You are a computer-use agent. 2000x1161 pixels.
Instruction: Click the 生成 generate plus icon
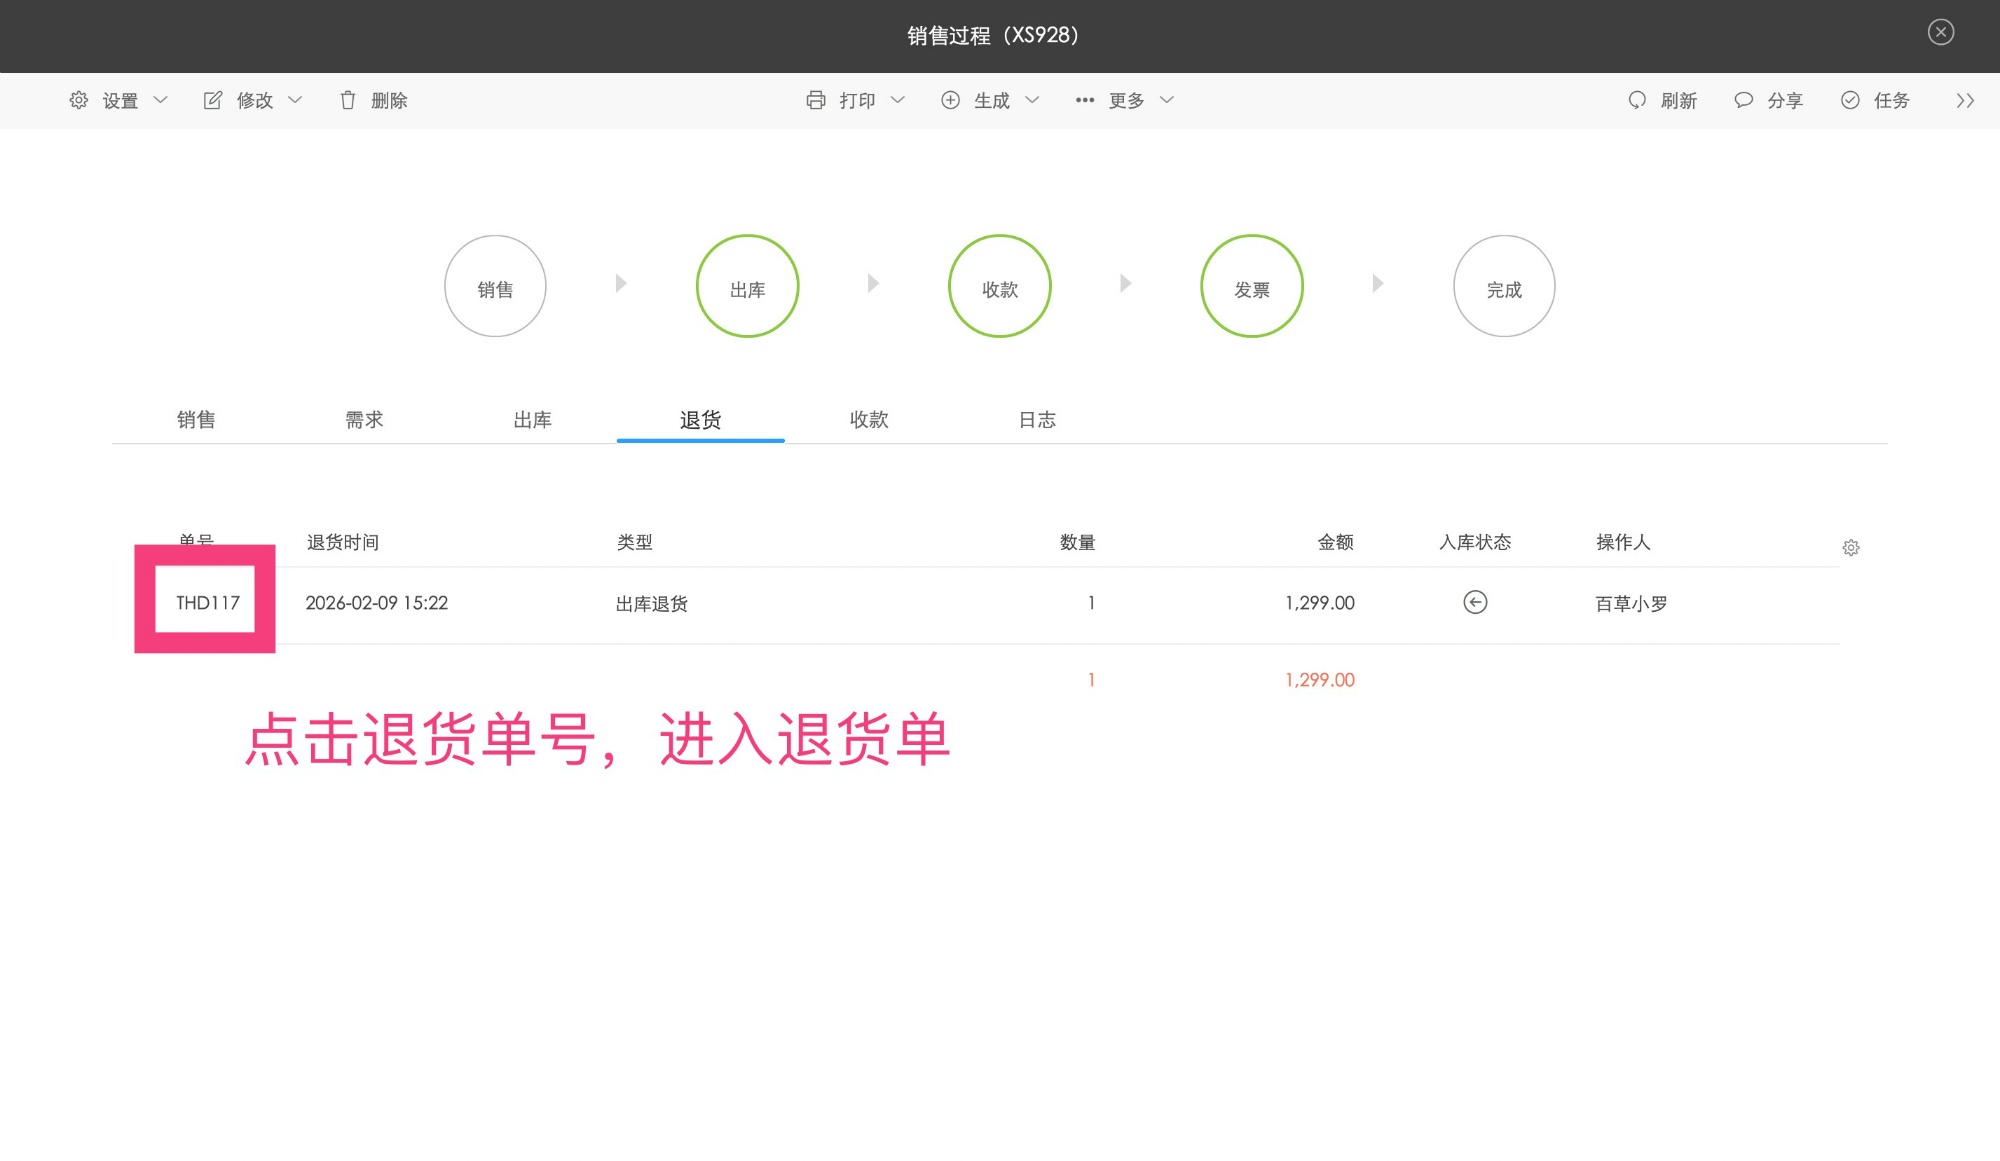click(950, 100)
